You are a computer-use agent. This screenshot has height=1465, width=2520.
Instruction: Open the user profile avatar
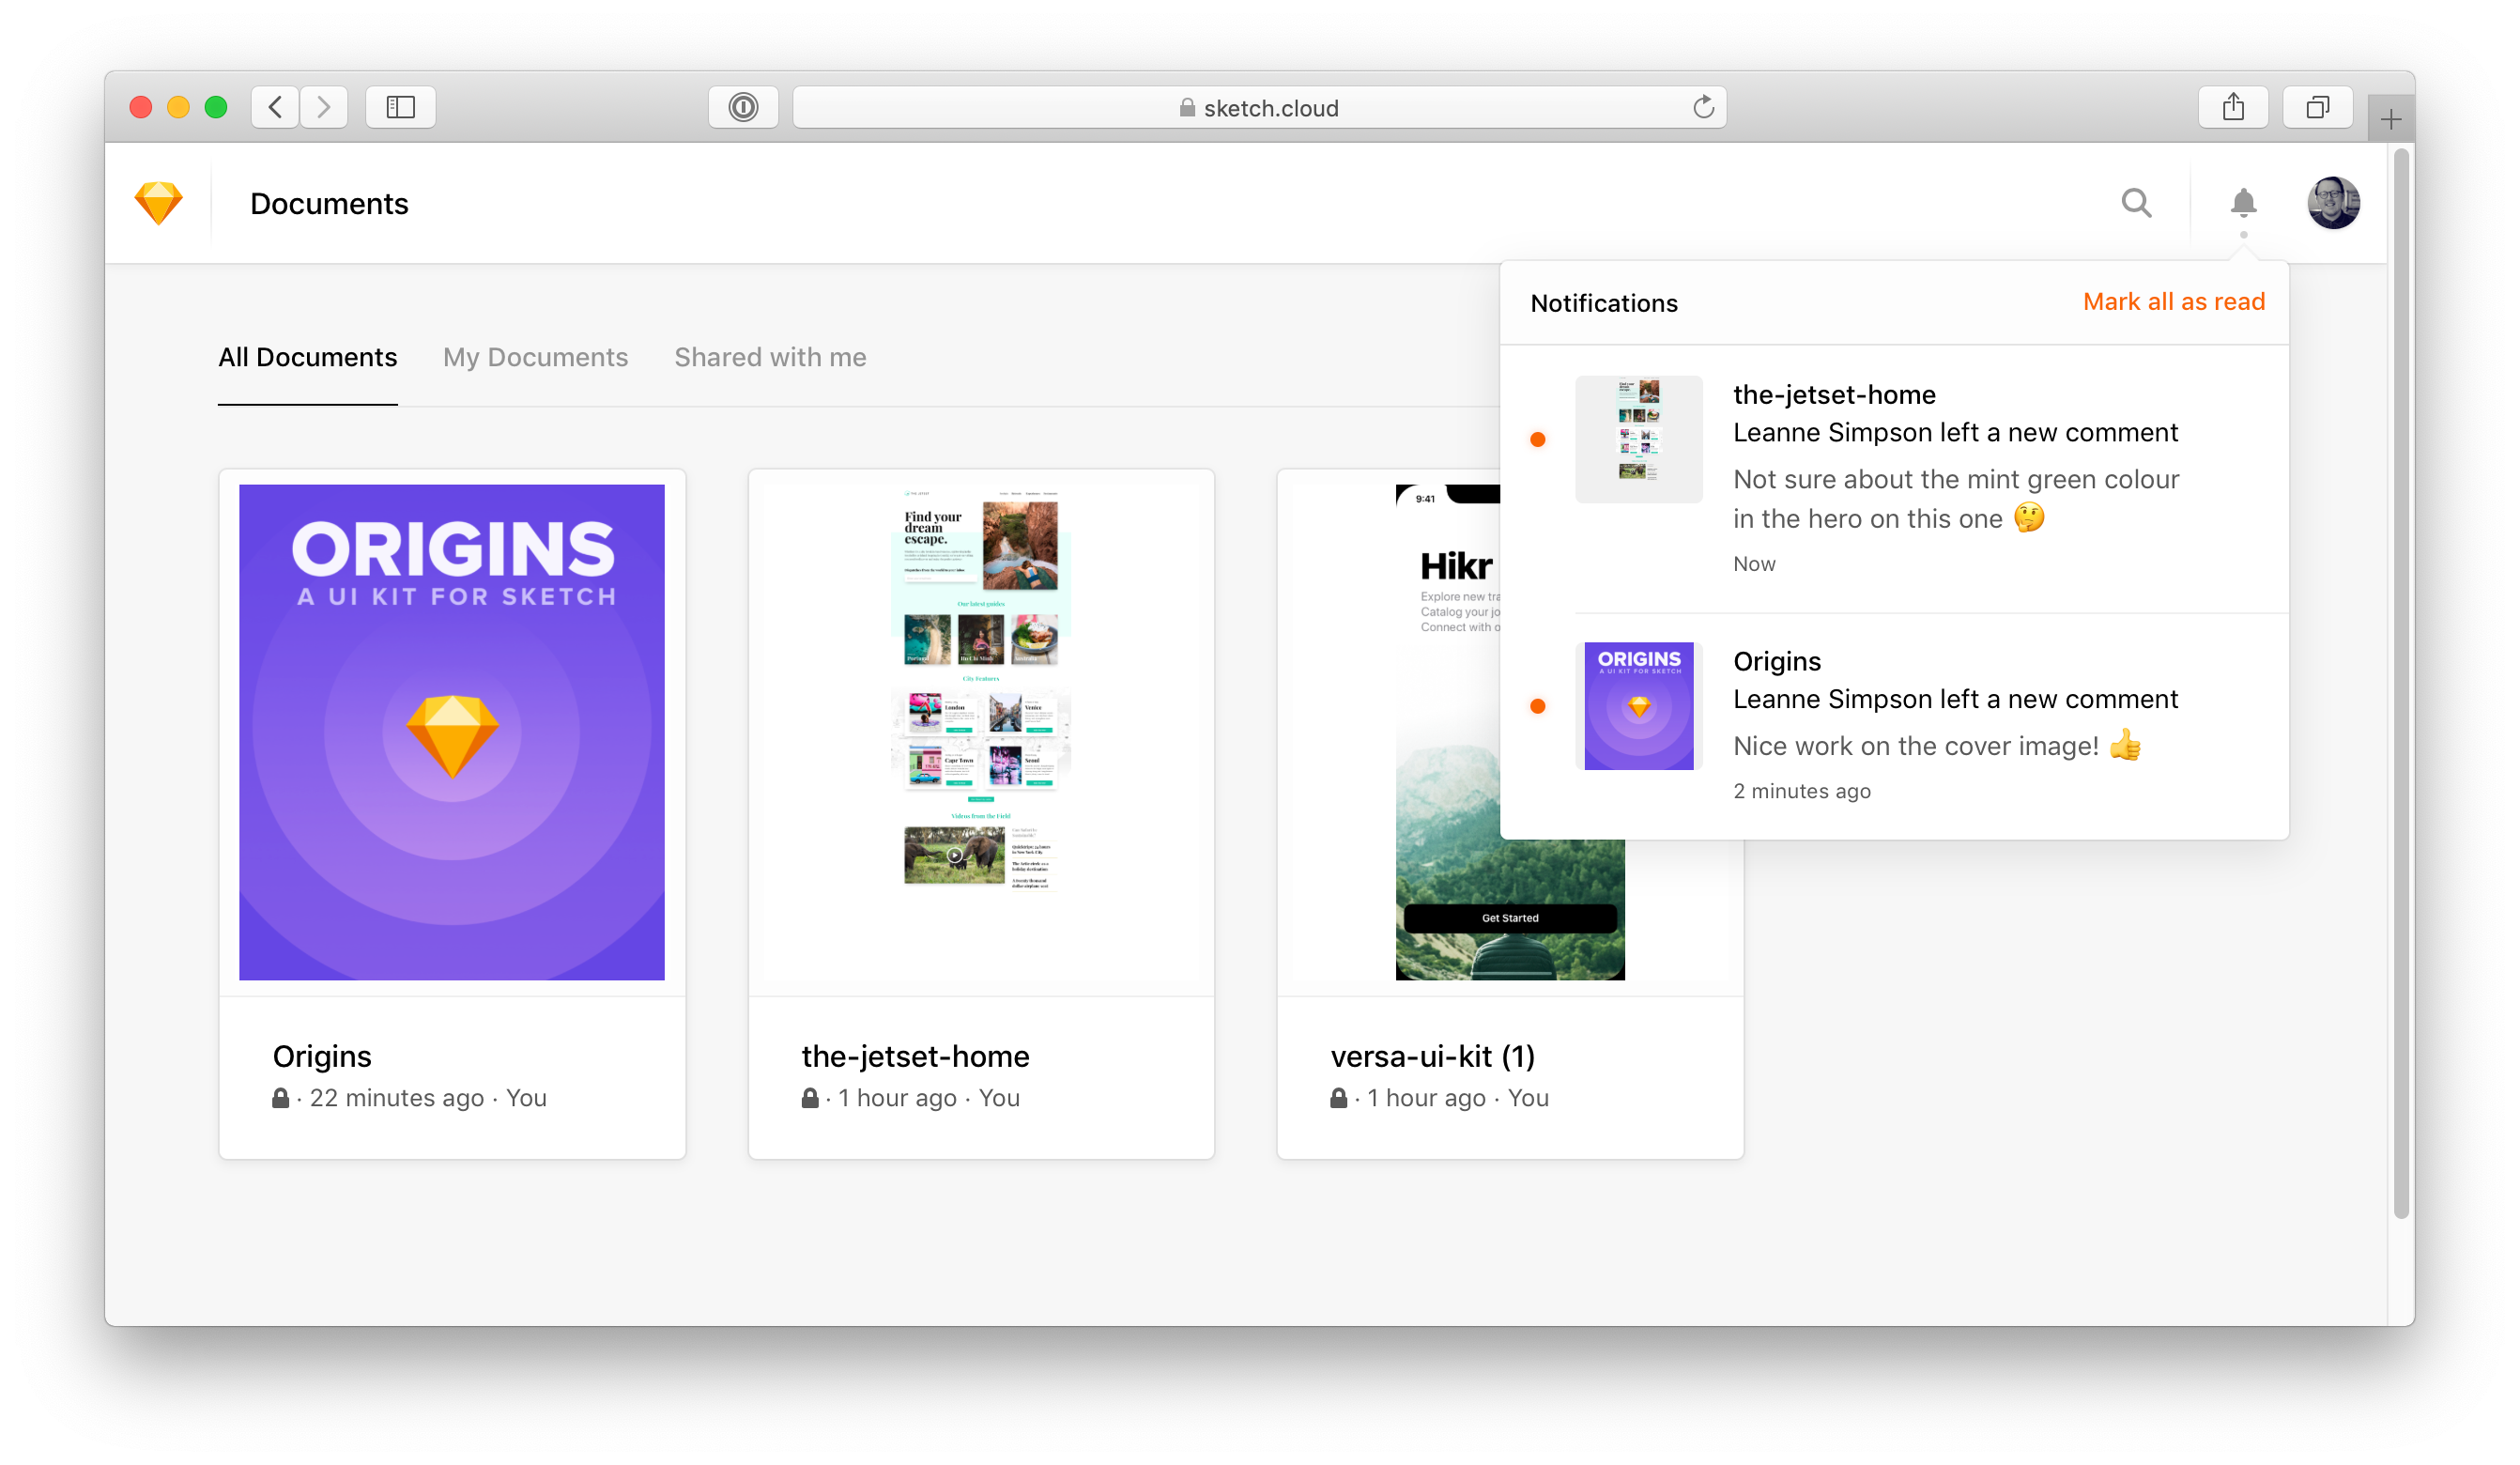[2333, 203]
